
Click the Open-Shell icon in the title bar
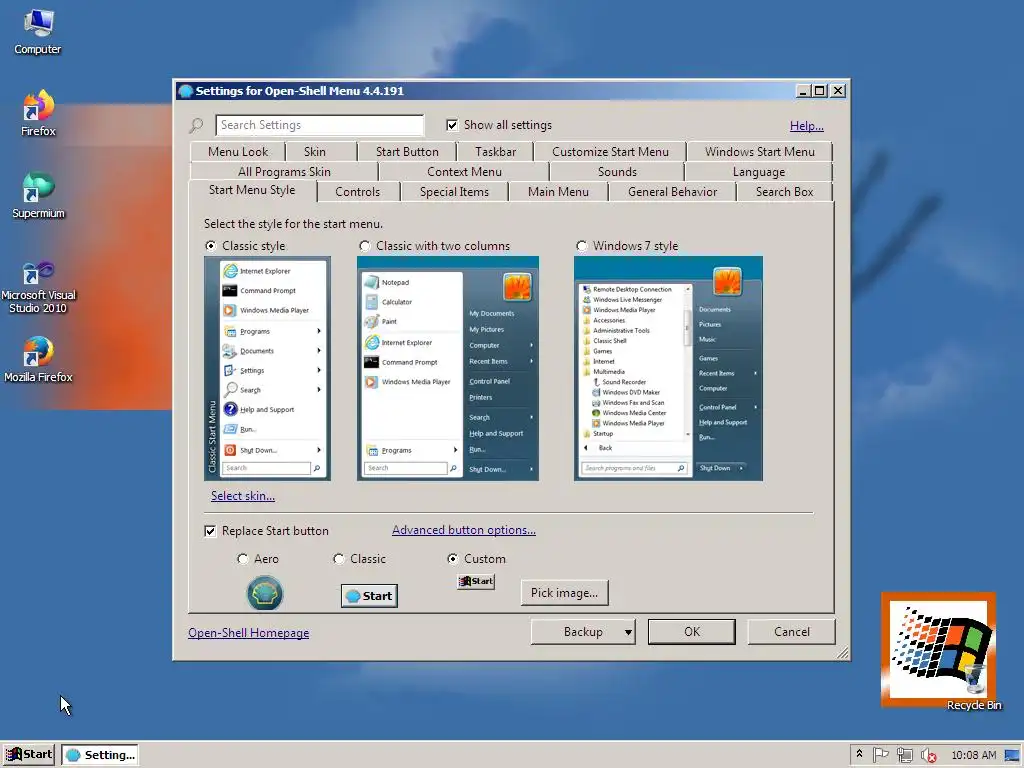[185, 91]
